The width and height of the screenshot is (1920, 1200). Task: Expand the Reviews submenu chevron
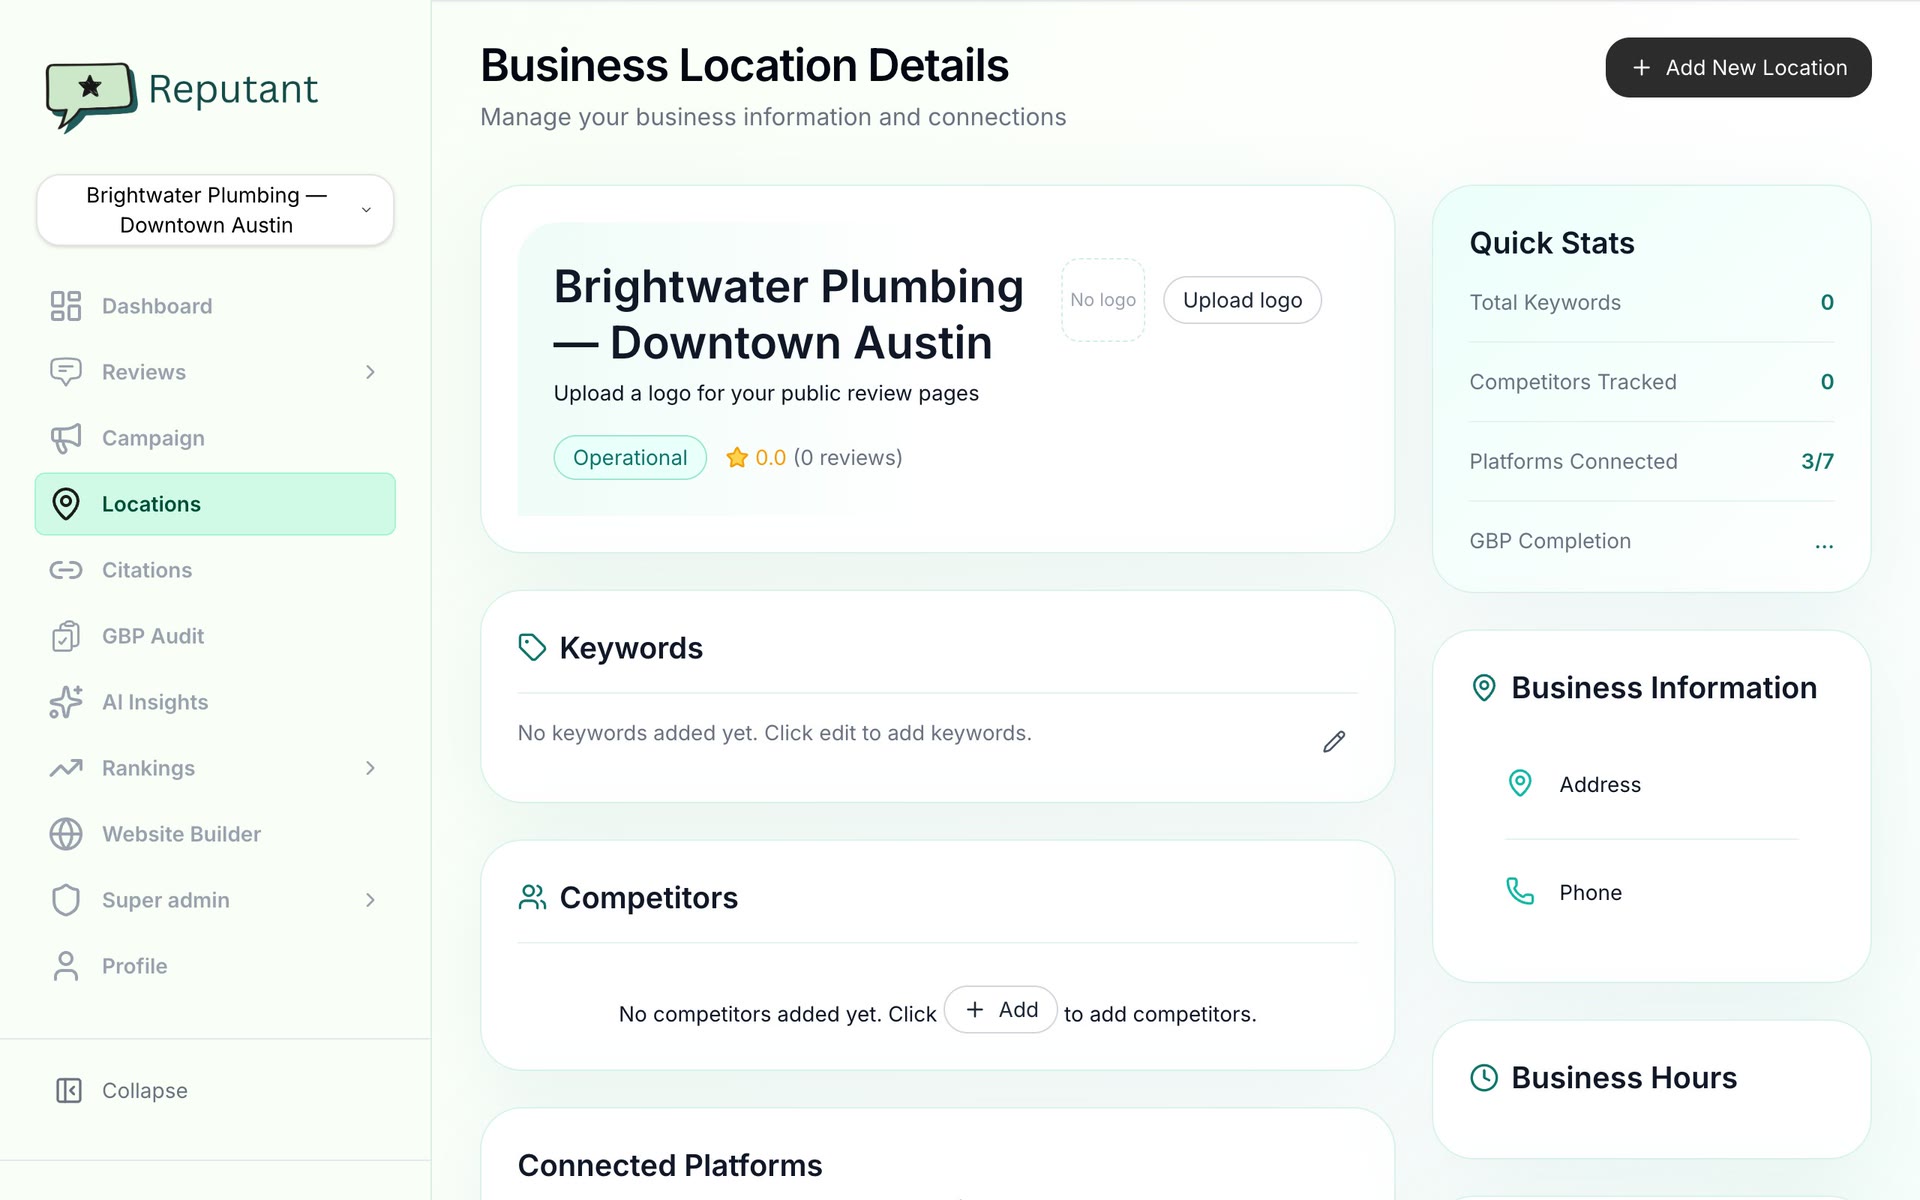[370, 372]
